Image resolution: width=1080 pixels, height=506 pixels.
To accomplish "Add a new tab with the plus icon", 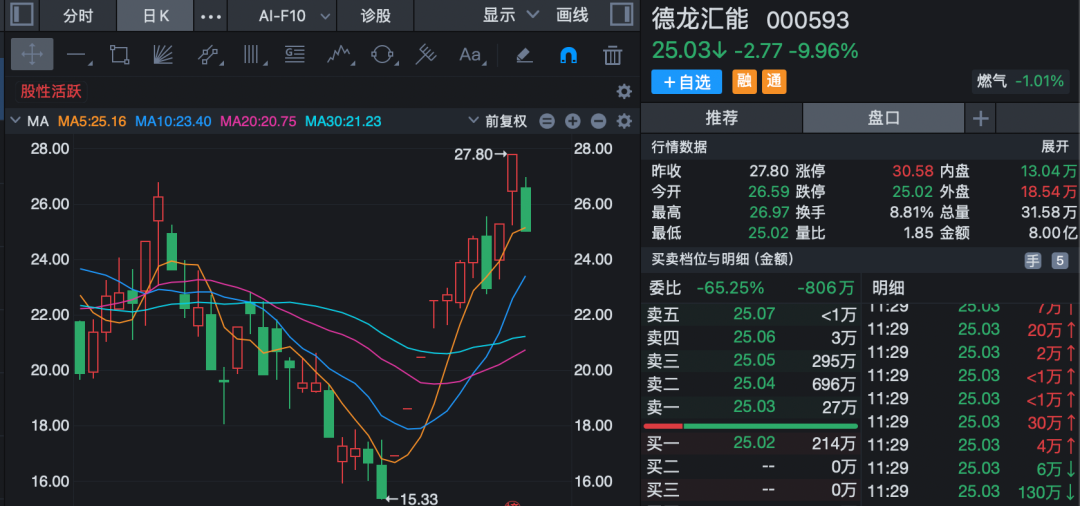I will (981, 118).
